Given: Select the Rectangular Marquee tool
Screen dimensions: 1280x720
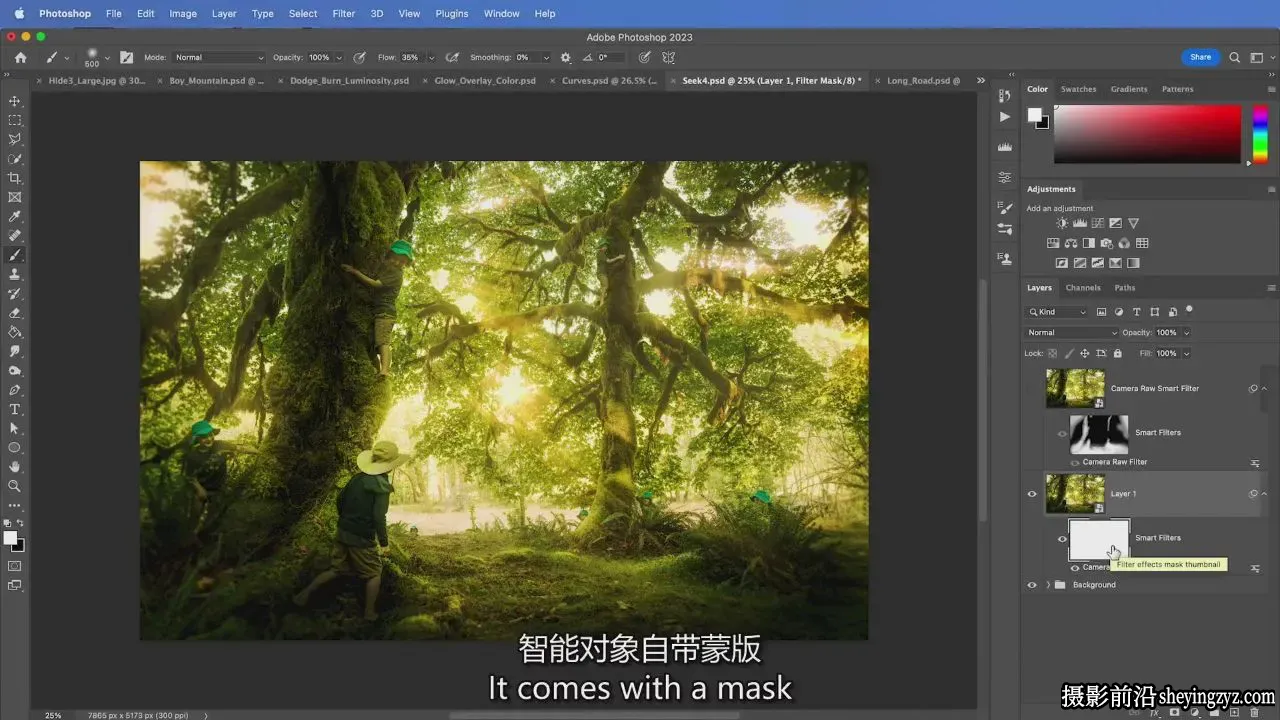Looking at the screenshot, I should click(15, 120).
